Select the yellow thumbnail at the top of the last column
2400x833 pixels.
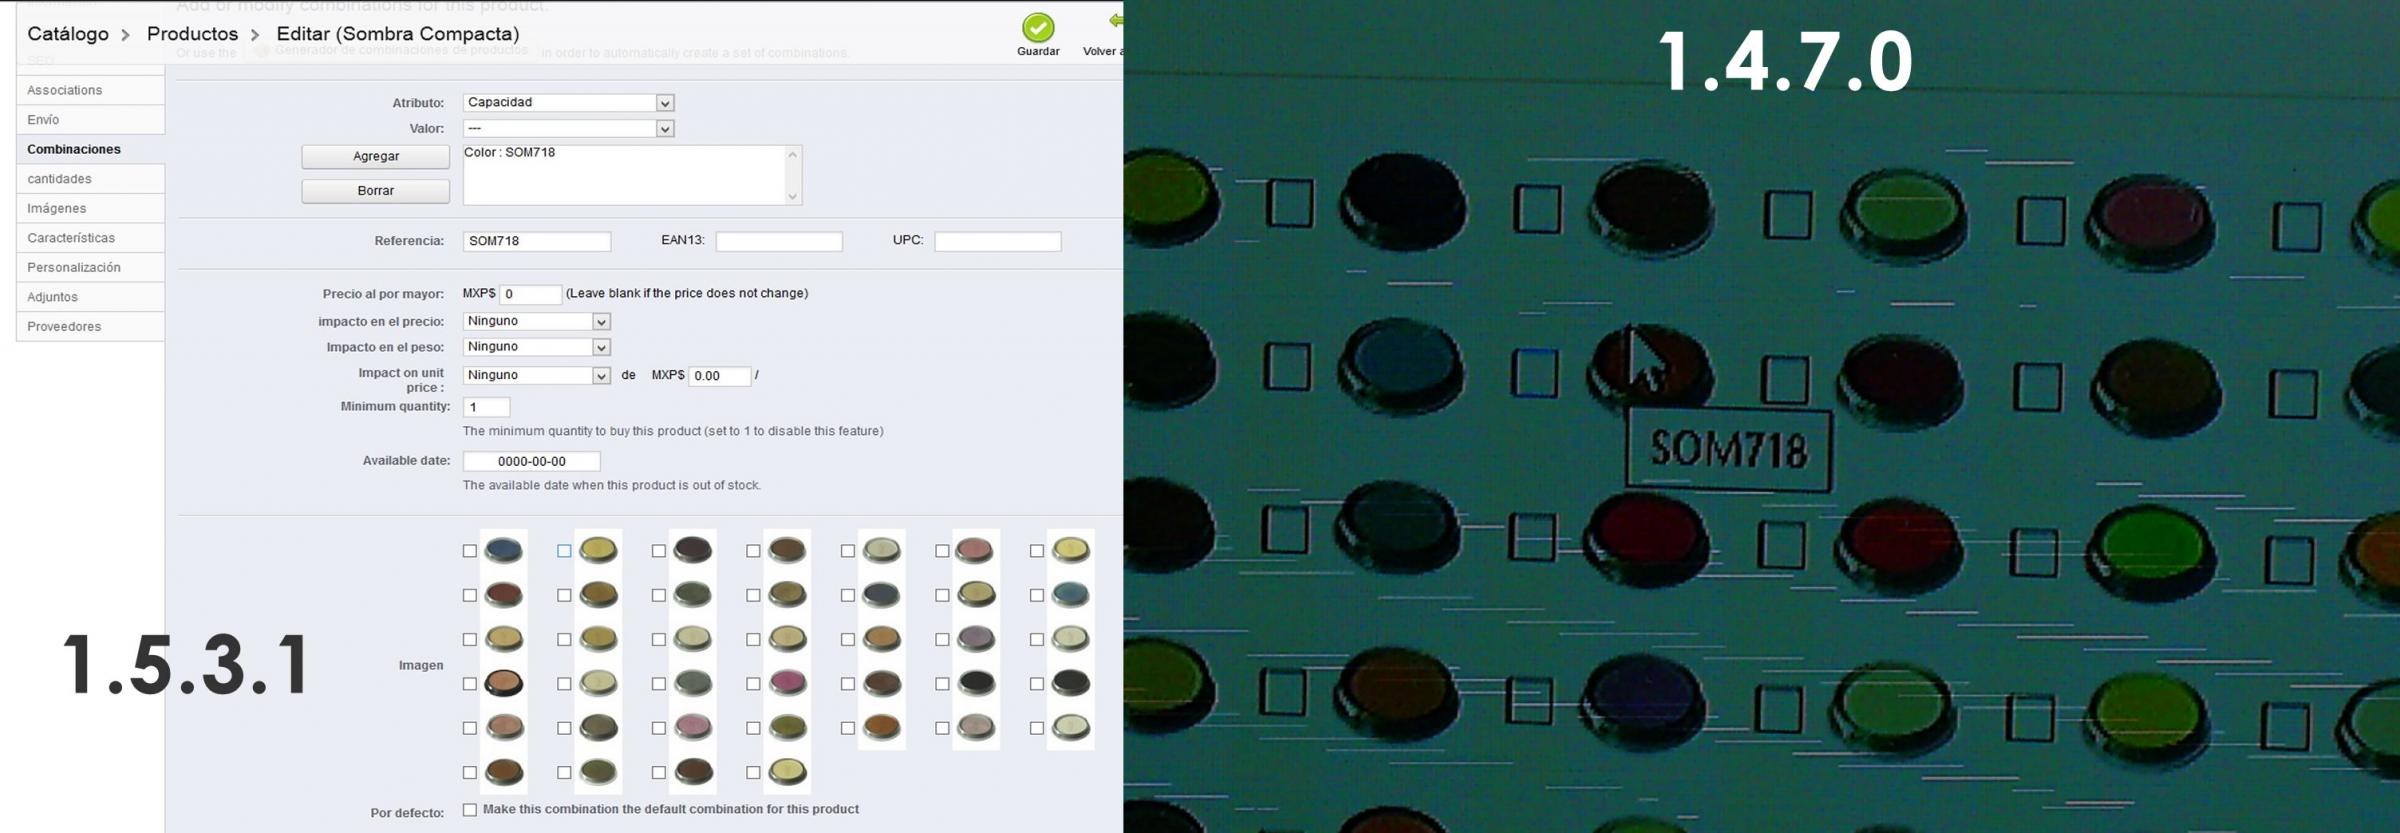pos(1070,550)
